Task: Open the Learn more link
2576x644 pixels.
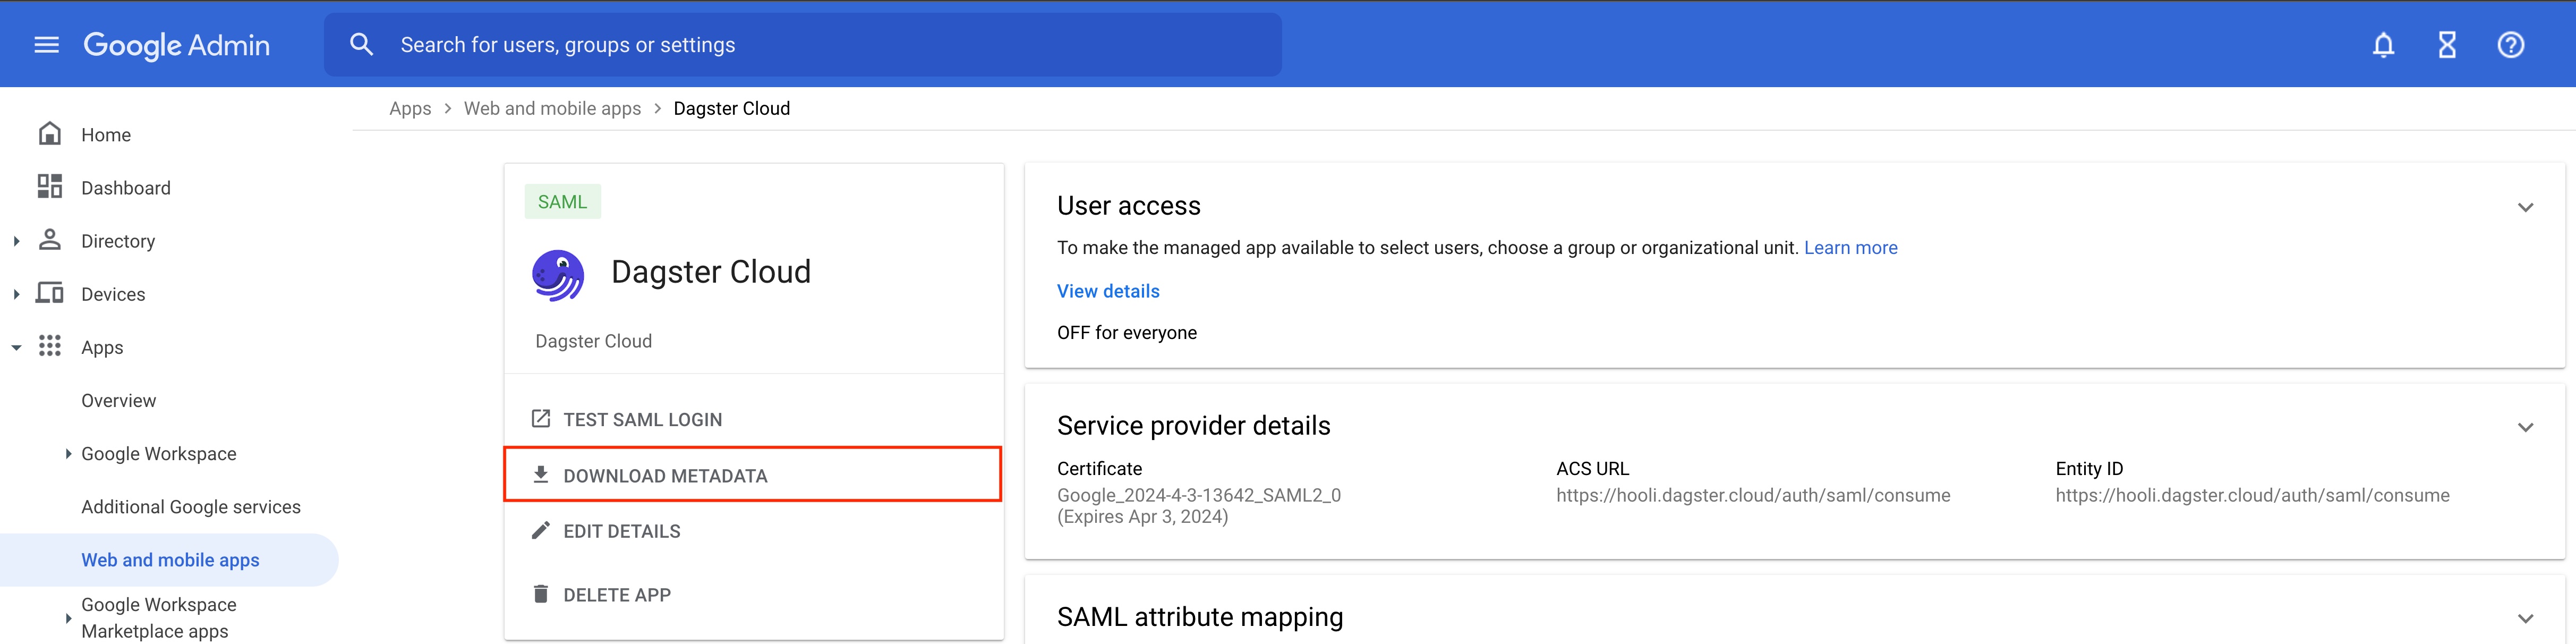Action: tap(1850, 247)
